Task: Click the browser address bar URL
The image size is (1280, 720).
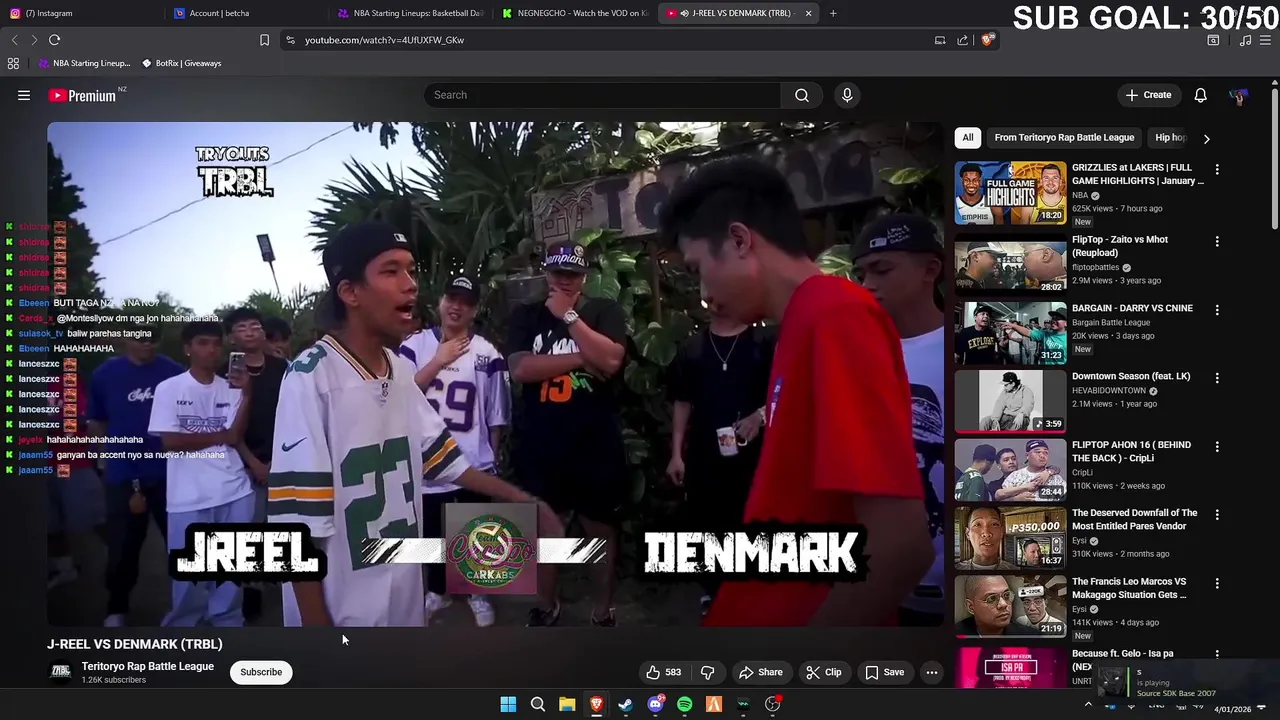Action: pyautogui.click(x=384, y=40)
